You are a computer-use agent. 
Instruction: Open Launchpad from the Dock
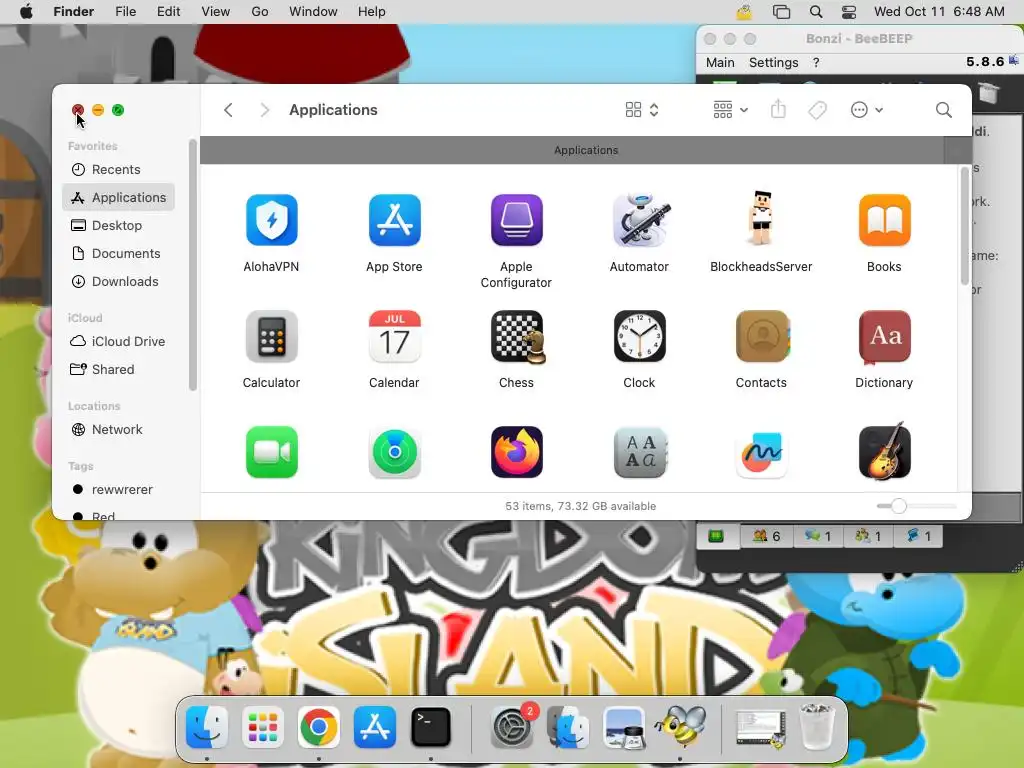(x=263, y=727)
